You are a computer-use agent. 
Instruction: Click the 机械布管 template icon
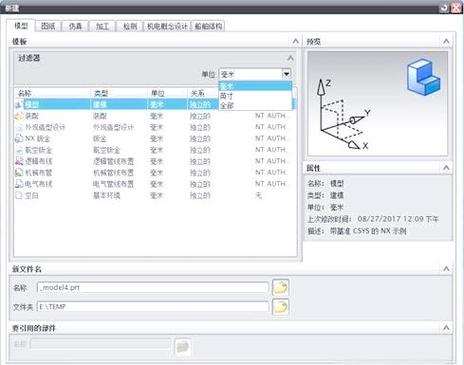19,173
